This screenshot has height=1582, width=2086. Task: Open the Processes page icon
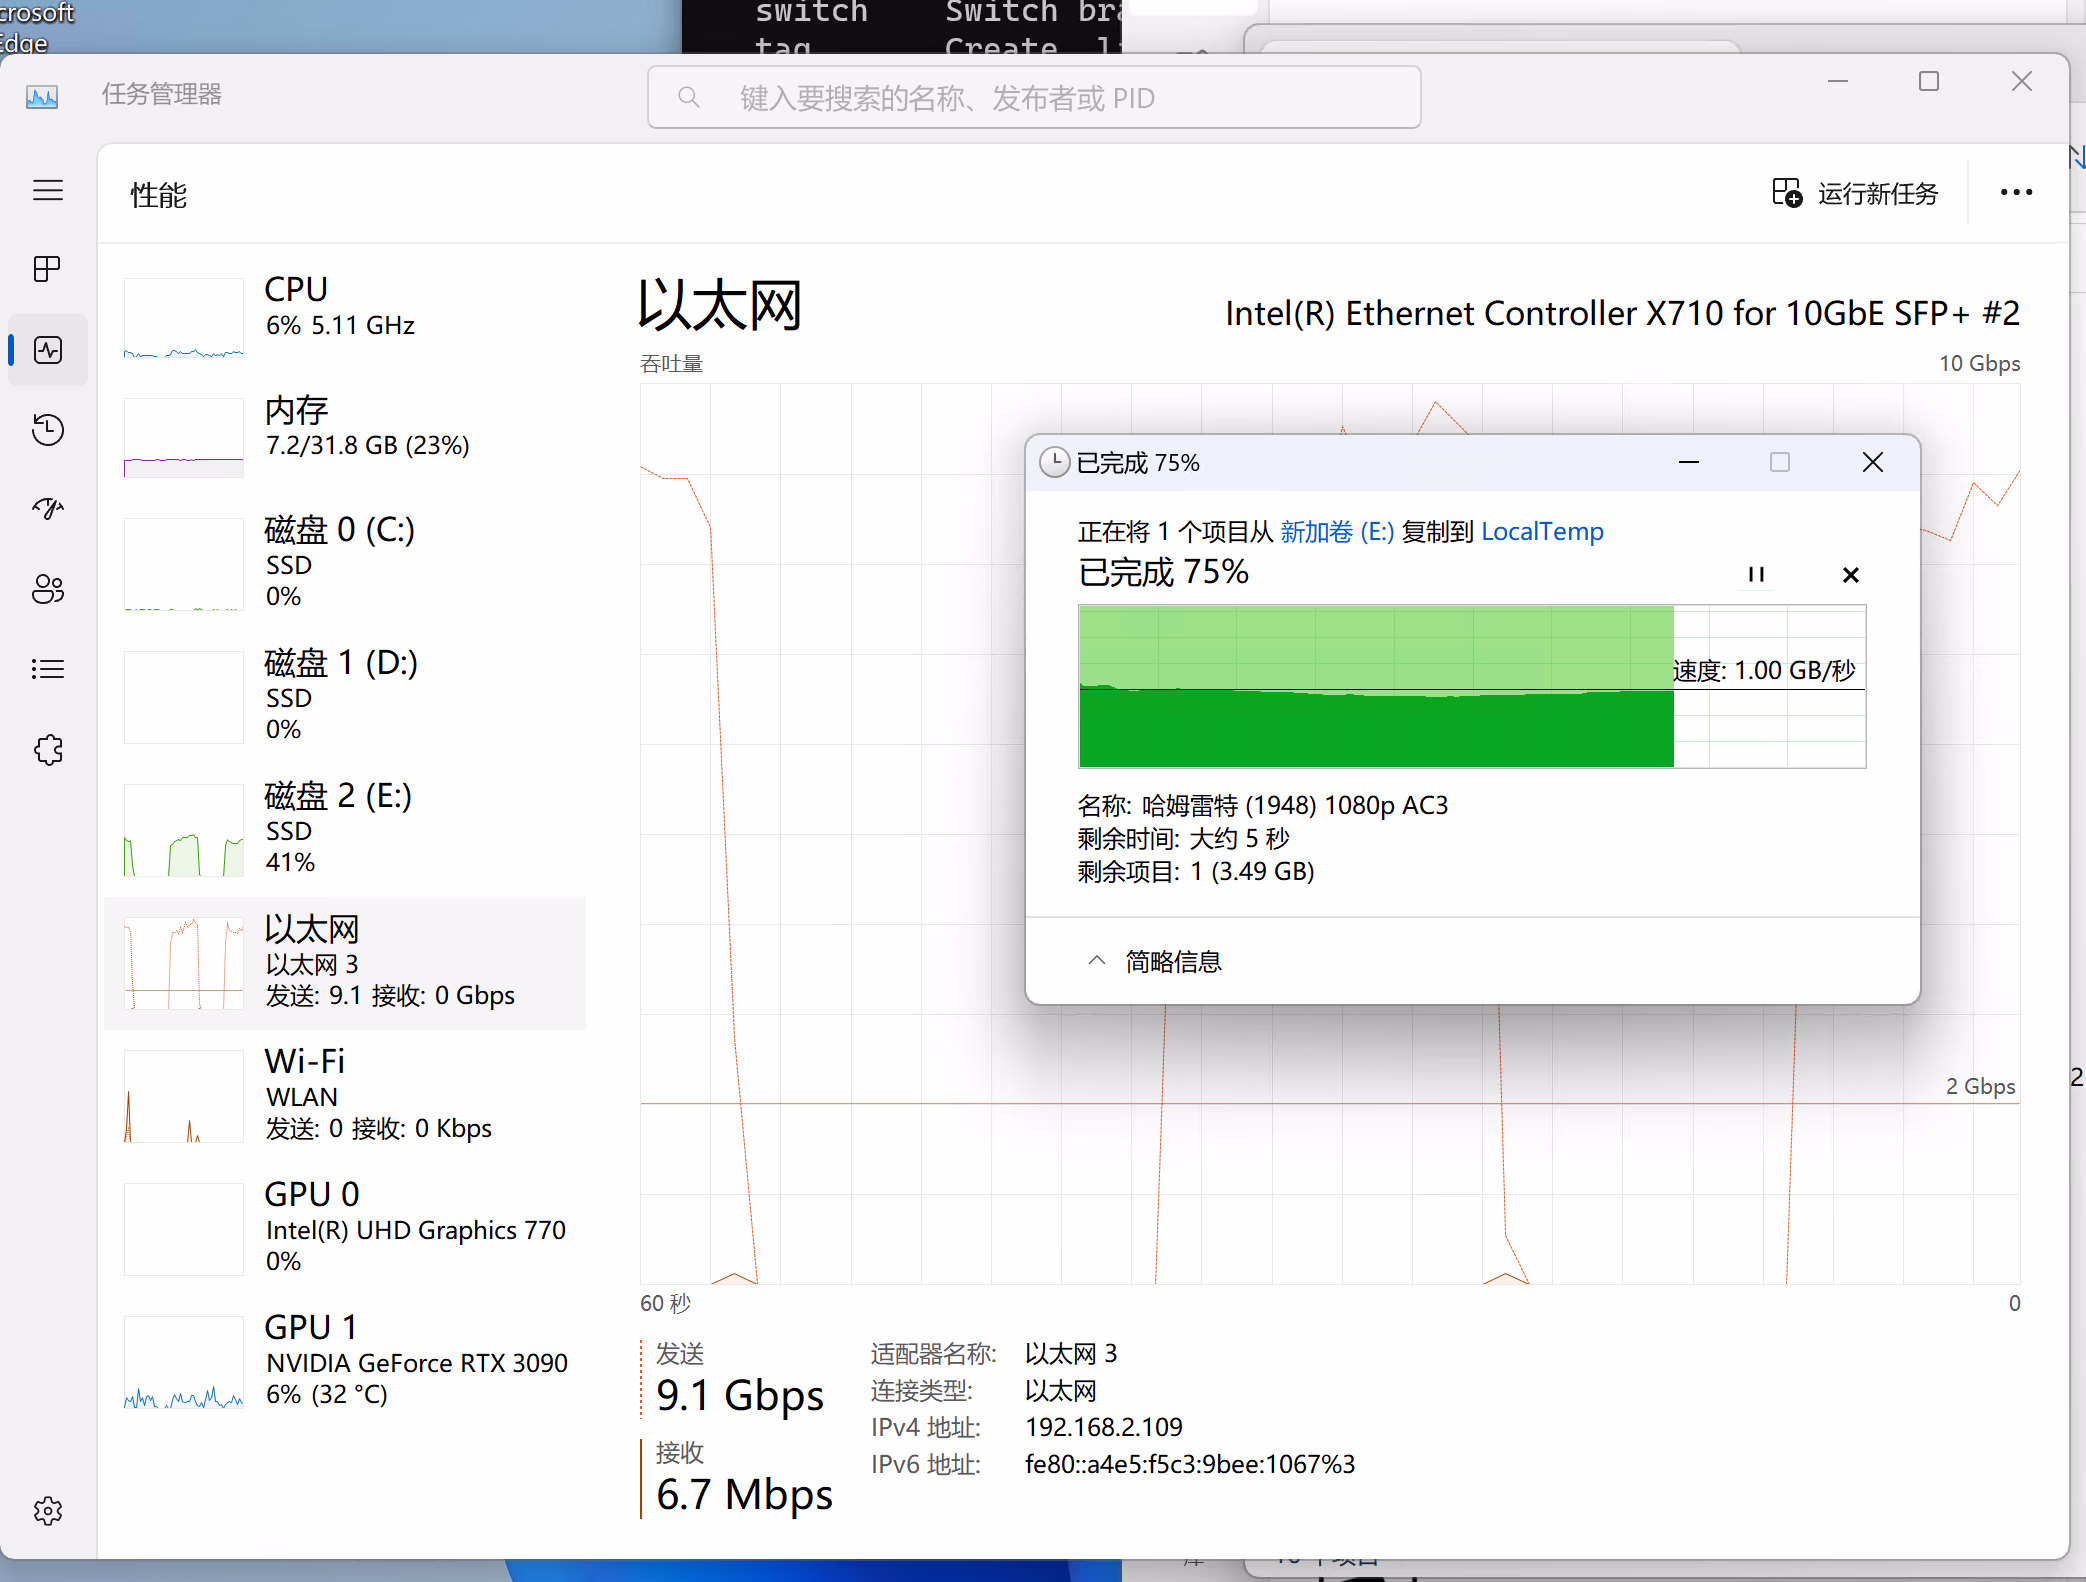pyautogui.click(x=47, y=269)
